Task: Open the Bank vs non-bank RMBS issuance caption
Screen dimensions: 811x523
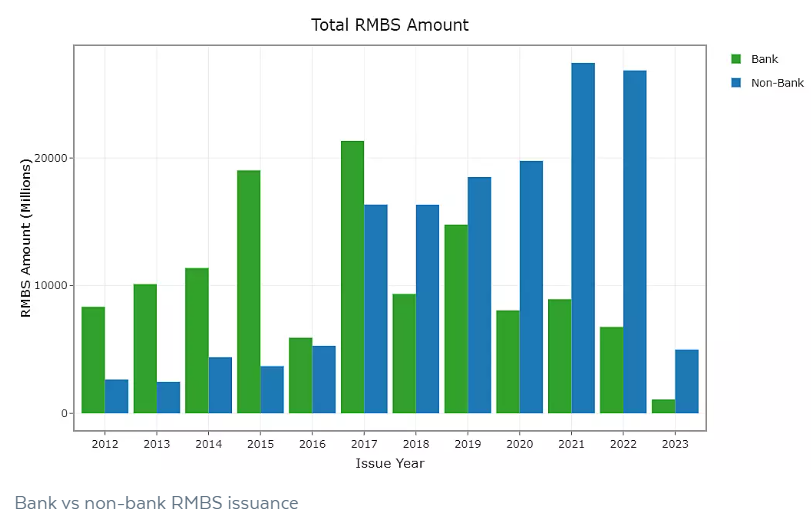Action: tap(156, 502)
